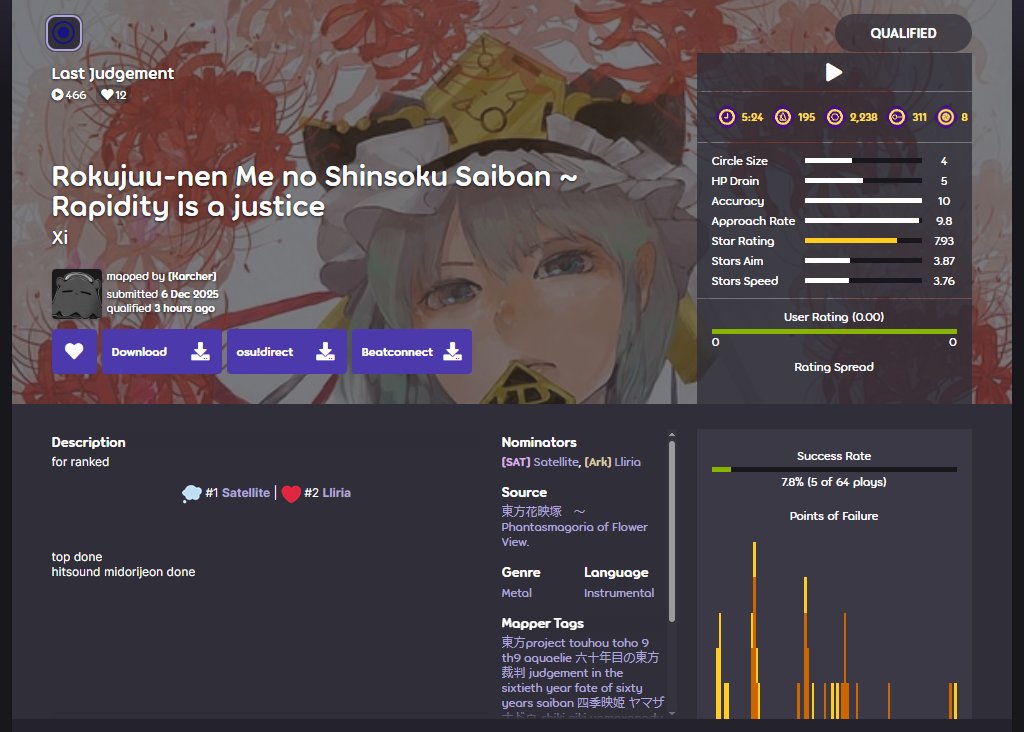Click the Circle Size bar

863,161
